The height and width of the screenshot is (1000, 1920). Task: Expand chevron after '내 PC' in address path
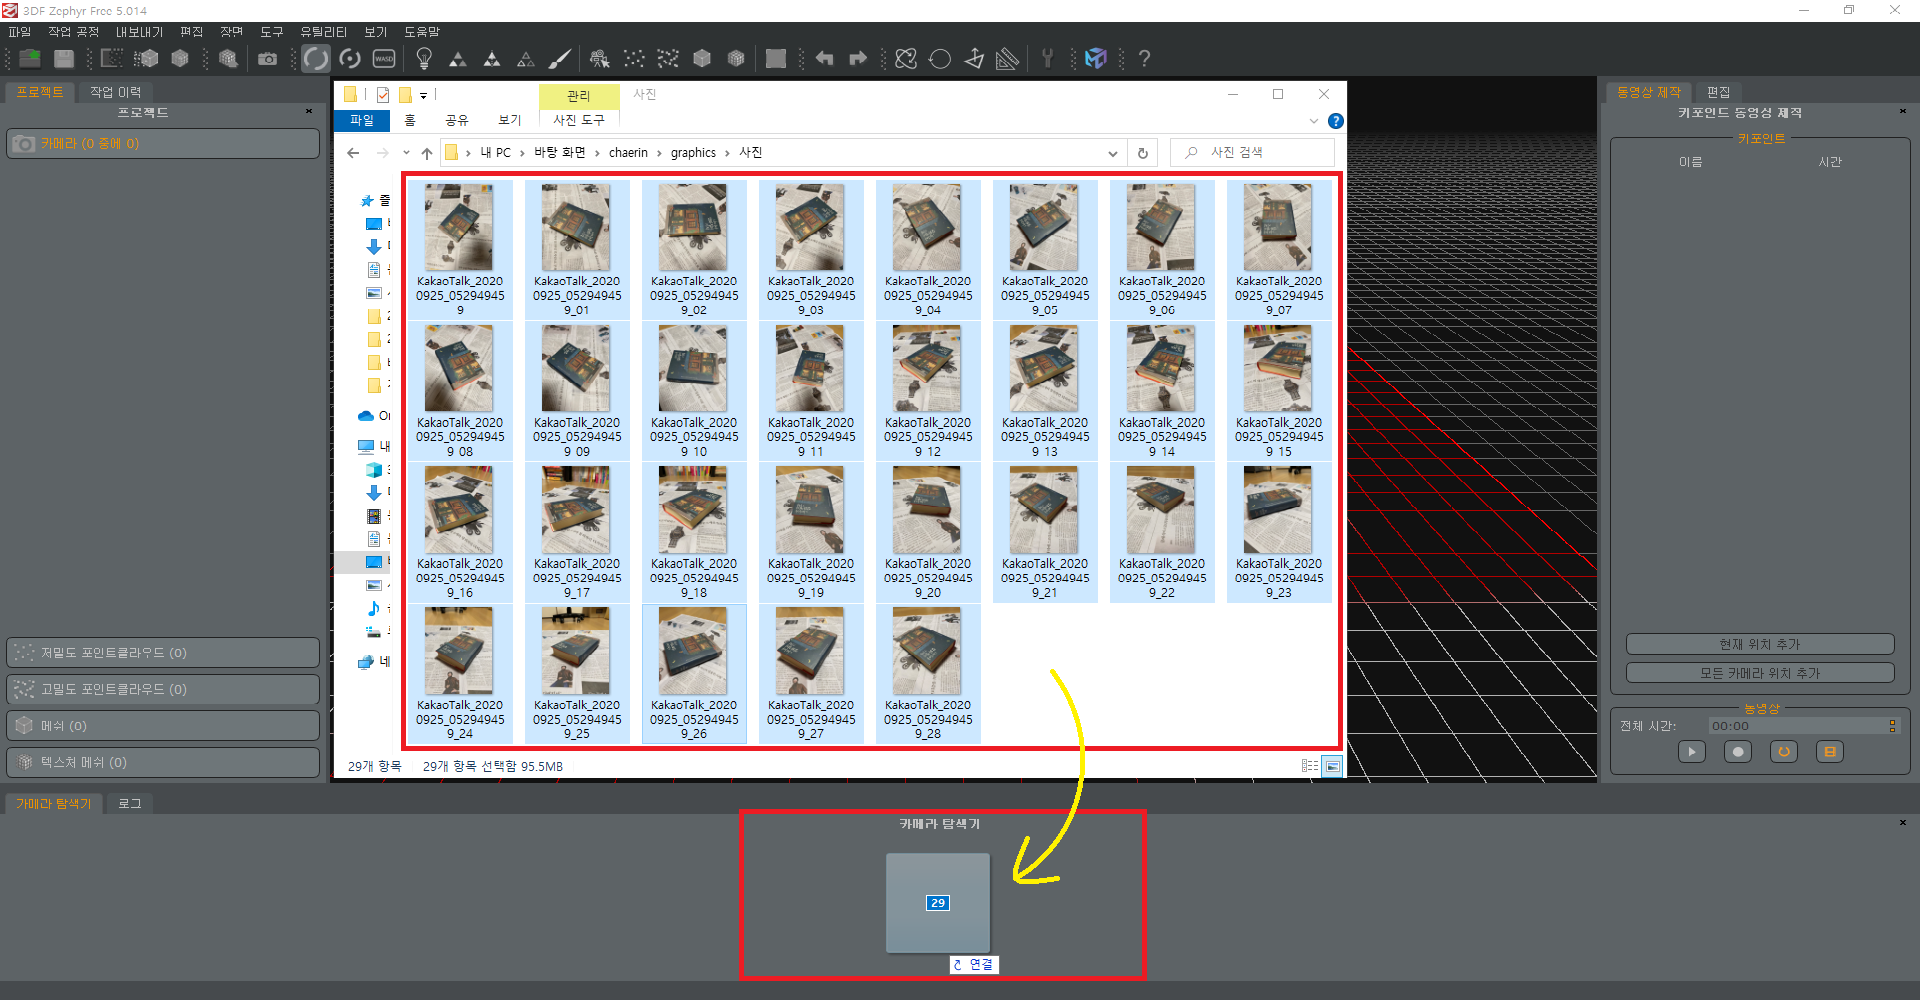[x=522, y=153]
